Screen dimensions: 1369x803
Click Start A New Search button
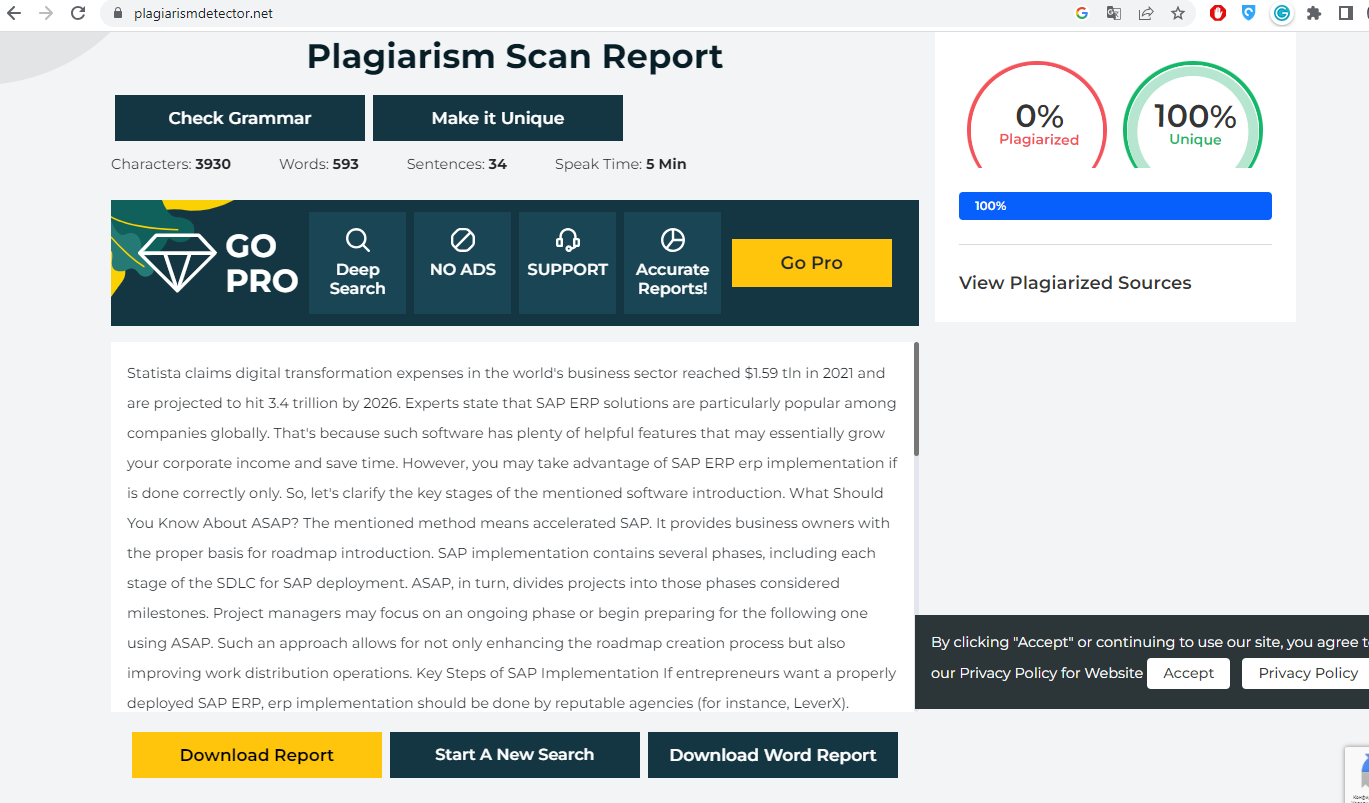click(515, 755)
